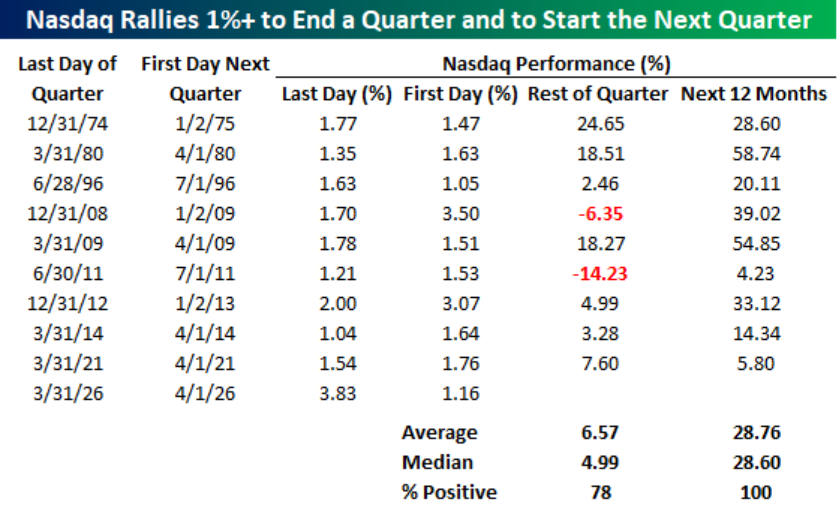The width and height of the screenshot is (838, 514).
Task: Select the 100 percent positive value
Action: (x=754, y=492)
